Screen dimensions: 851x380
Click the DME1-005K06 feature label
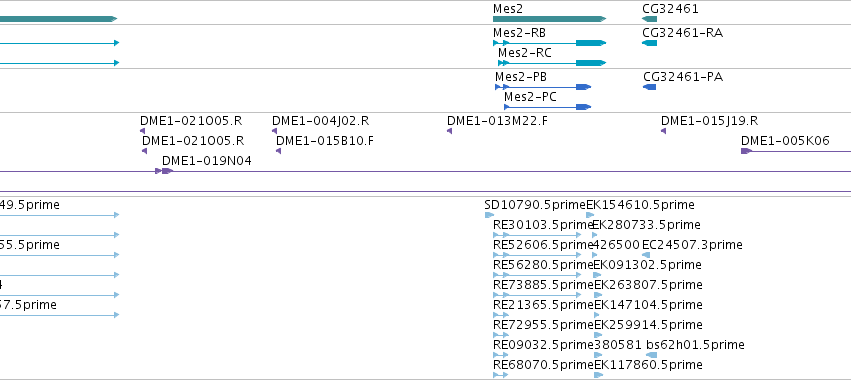(785, 141)
